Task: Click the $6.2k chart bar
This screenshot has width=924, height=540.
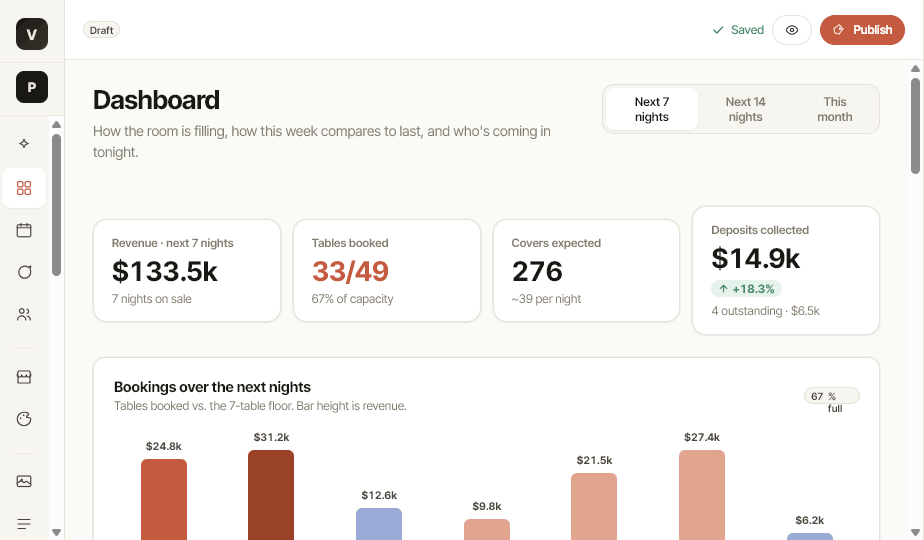Action: (x=810, y=536)
